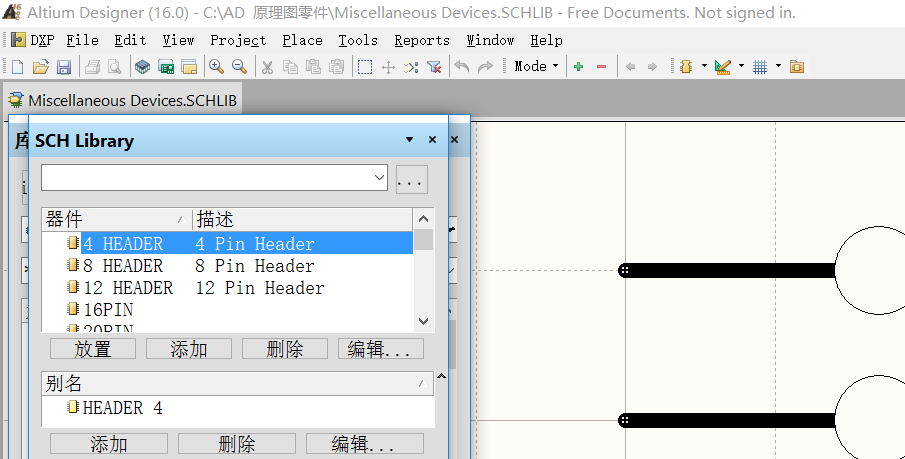Zoom out with the magnifier minus icon
This screenshot has height=459, width=905.
(x=240, y=67)
